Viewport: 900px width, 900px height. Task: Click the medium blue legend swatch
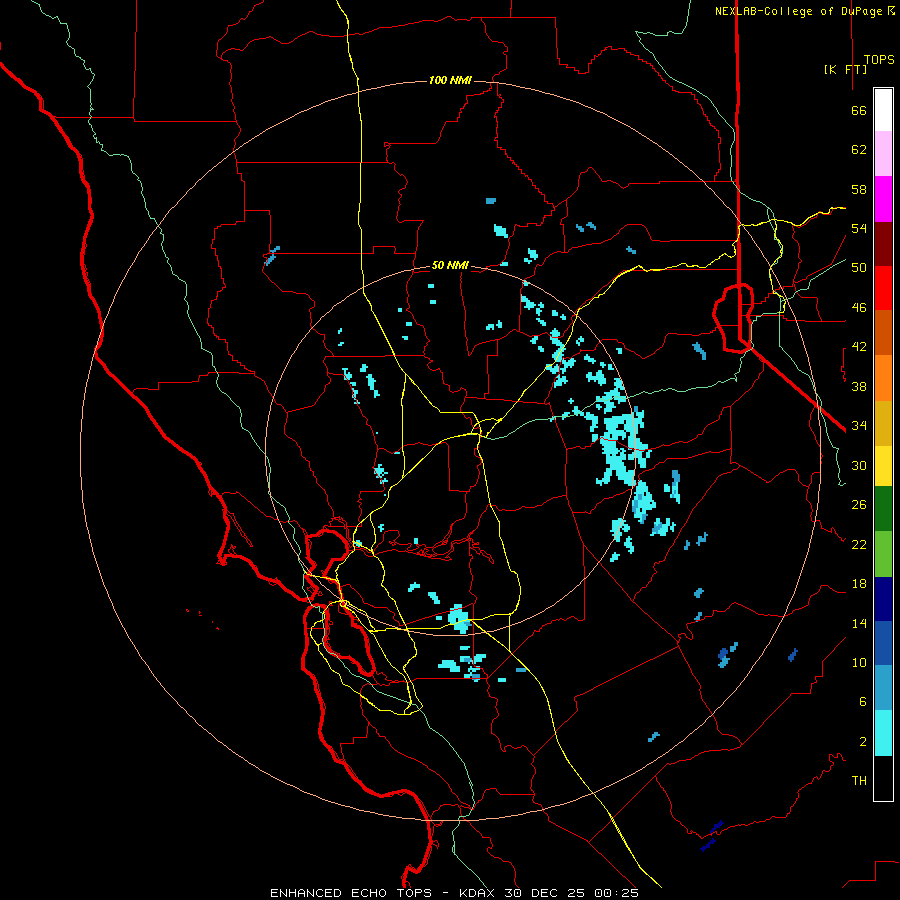pyautogui.click(x=883, y=643)
